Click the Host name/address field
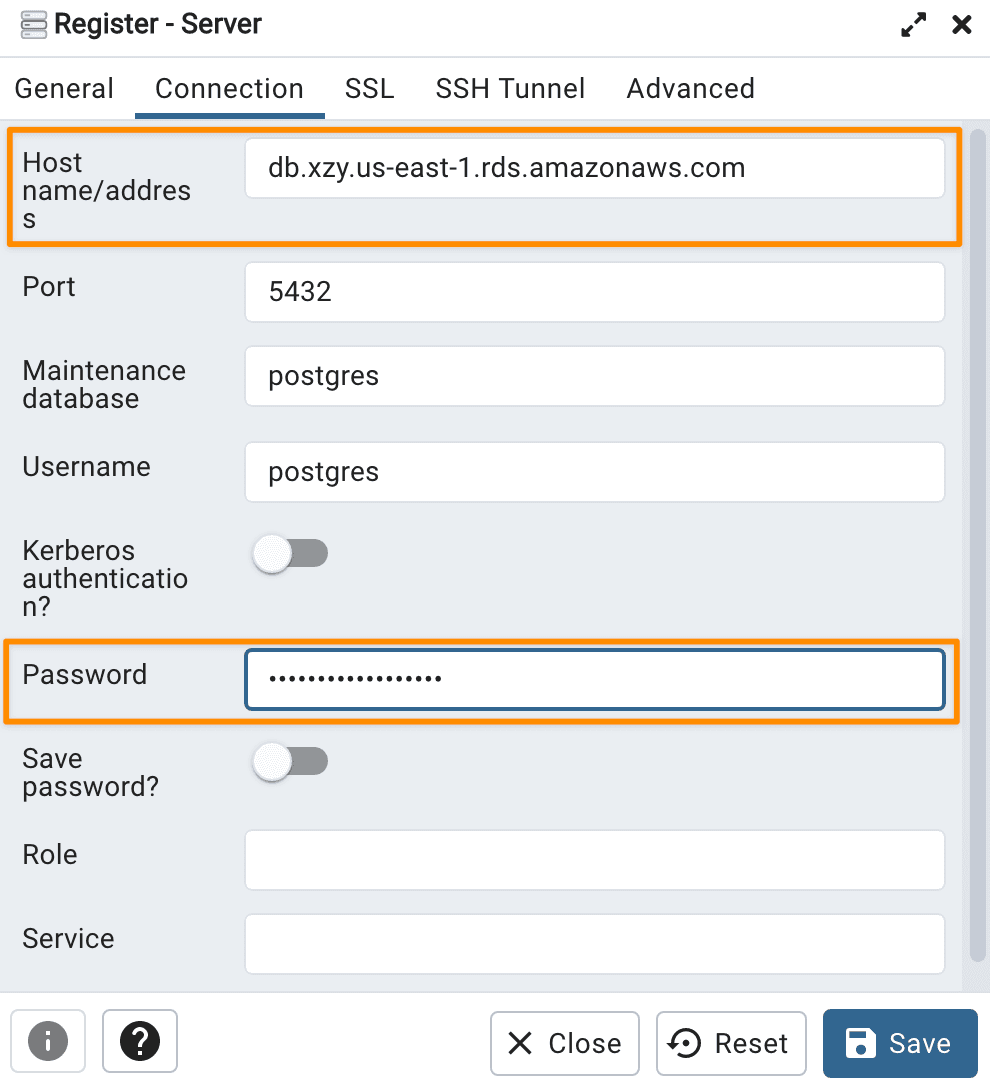 click(x=595, y=168)
